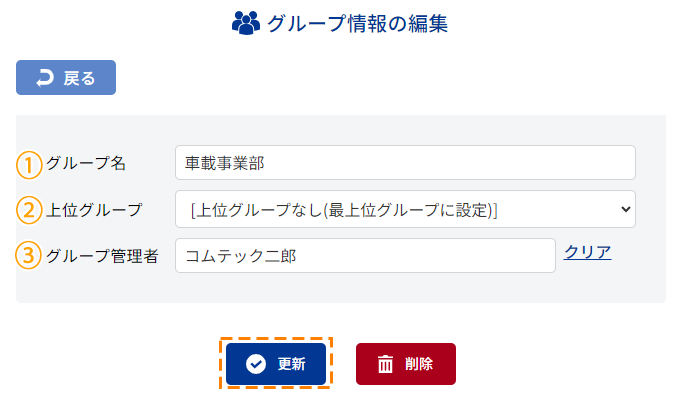Go back using the 戻る button
The image size is (684, 394).
click(x=66, y=78)
